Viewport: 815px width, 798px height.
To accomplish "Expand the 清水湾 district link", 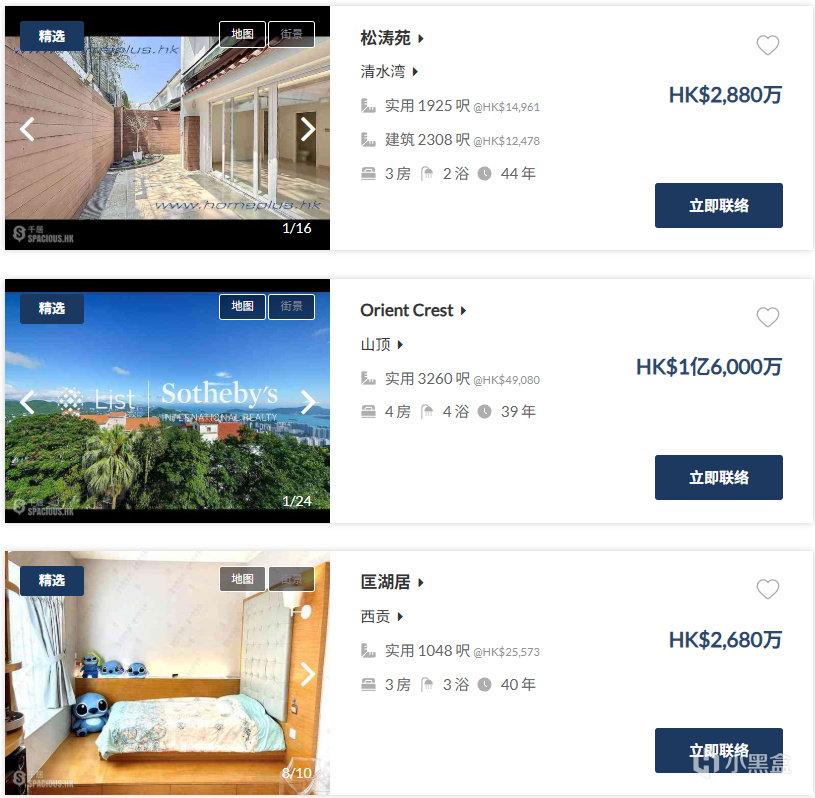I will (x=389, y=71).
